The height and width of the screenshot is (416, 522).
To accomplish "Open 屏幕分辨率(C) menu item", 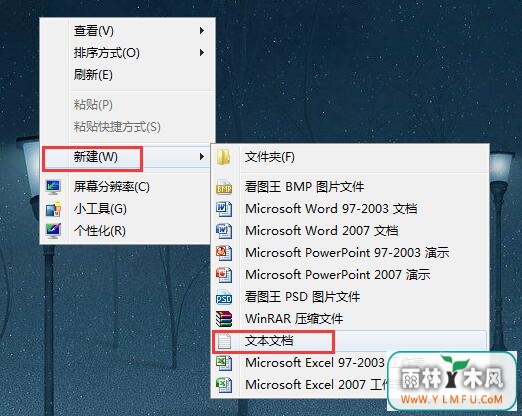I will 127,187.
